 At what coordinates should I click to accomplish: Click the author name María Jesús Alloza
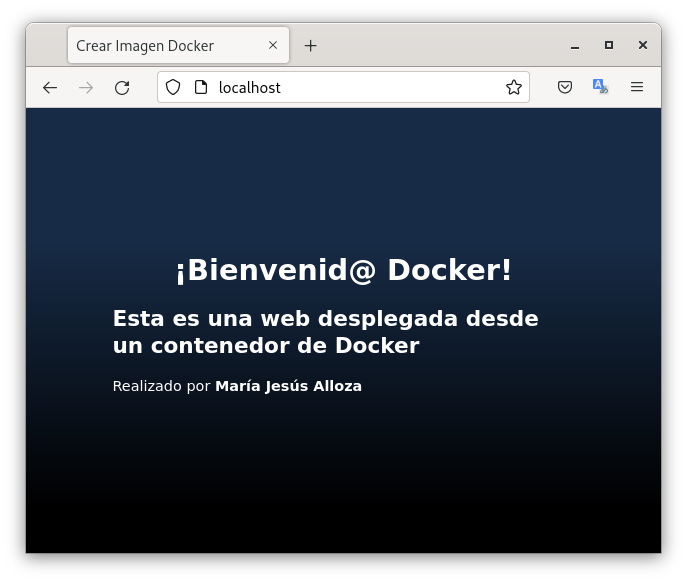point(288,386)
